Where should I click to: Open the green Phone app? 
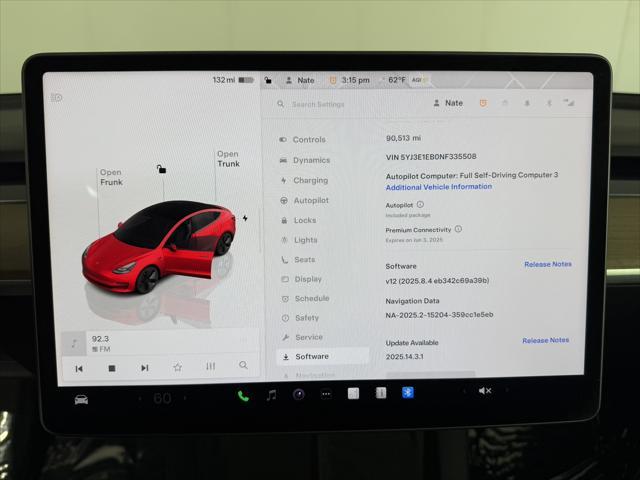(243, 396)
